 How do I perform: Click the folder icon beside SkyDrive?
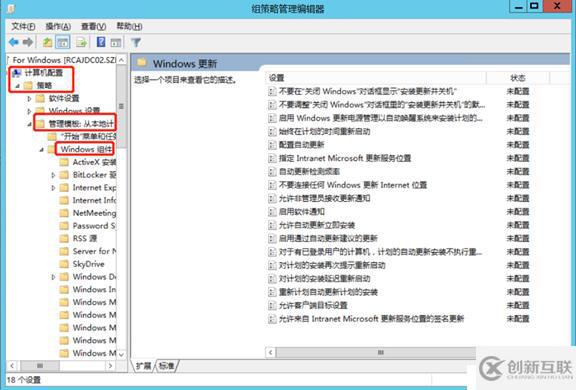pos(64,264)
